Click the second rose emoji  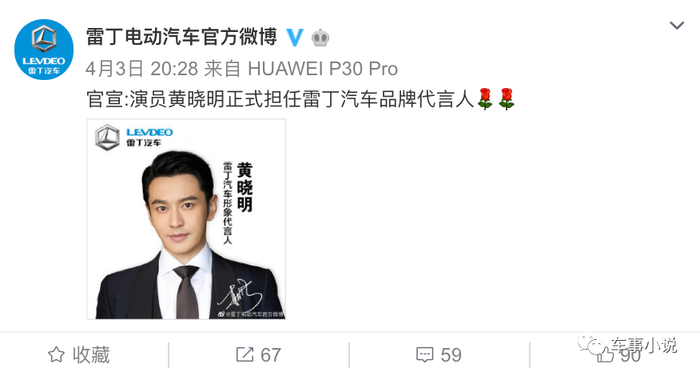[506, 99]
